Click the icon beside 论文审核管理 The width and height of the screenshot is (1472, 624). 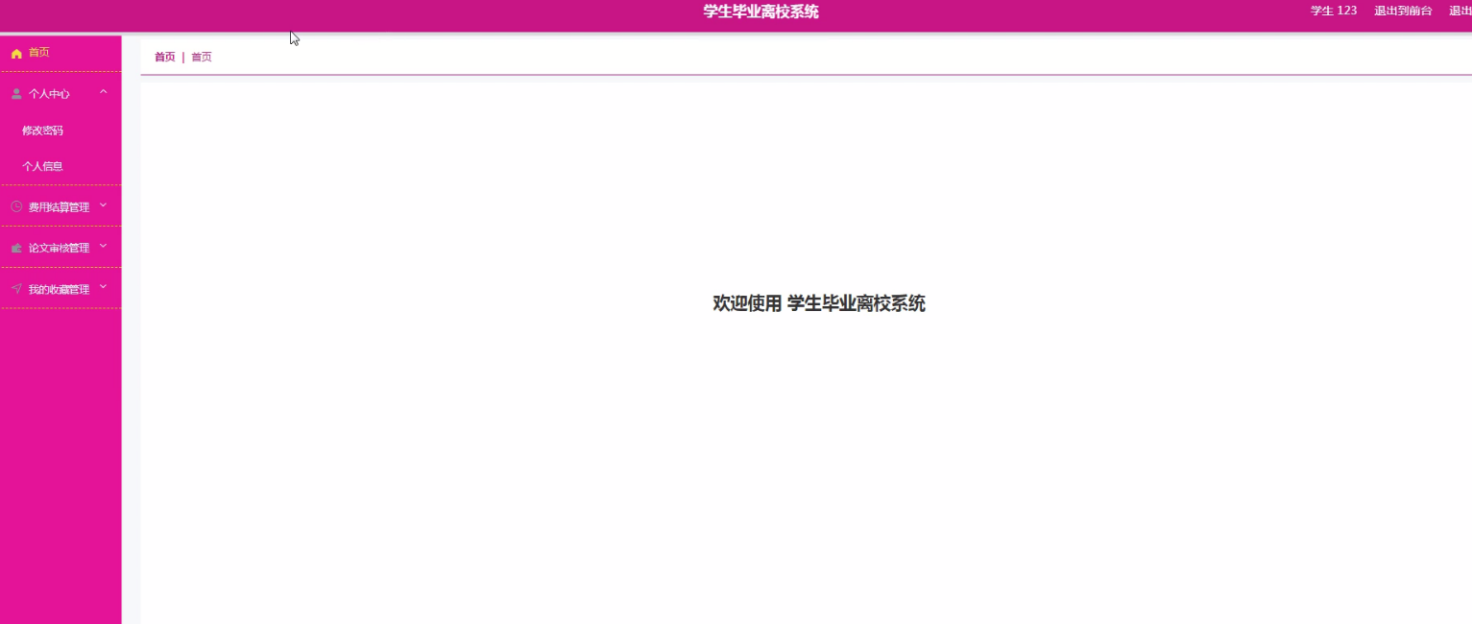coord(16,248)
